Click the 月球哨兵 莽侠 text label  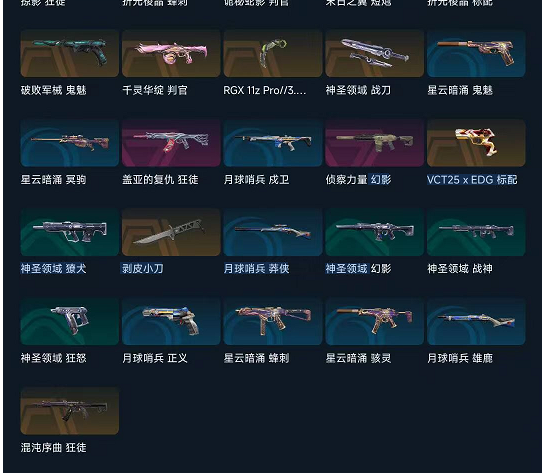256,269
